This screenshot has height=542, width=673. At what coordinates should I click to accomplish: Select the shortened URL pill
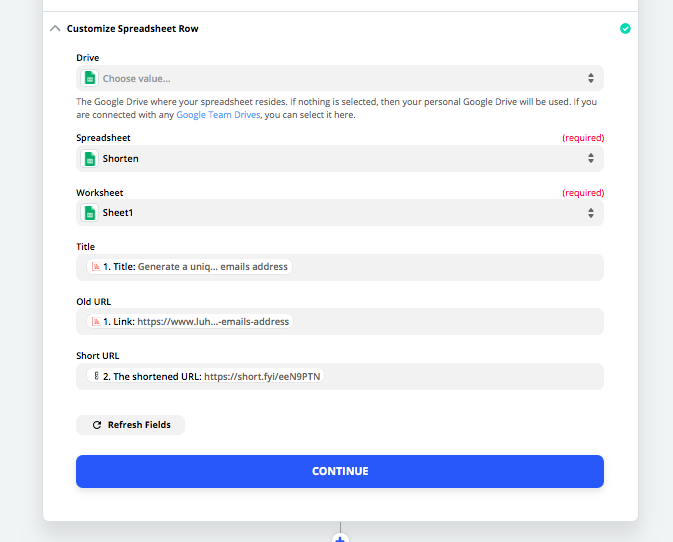[x=206, y=376]
